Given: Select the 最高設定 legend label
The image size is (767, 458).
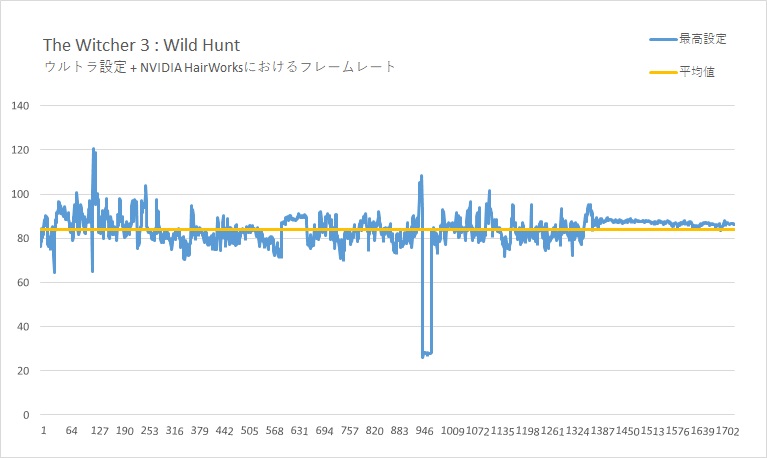Looking at the screenshot, I should (702, 39).
